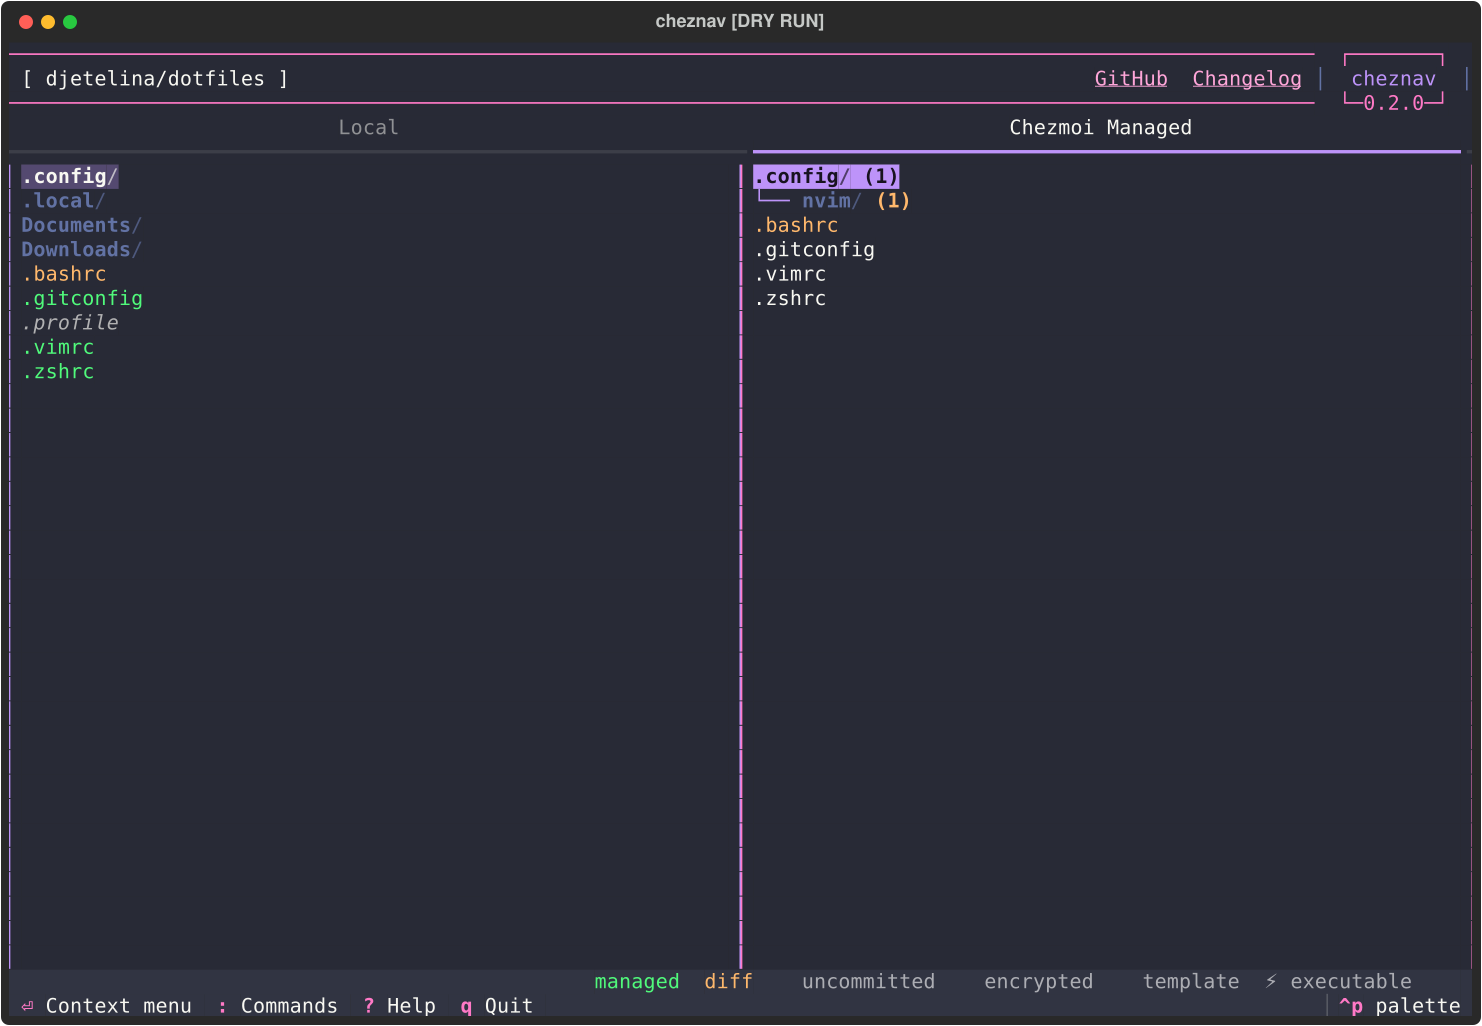Expand nvim/ (1) subfolder
Image resolution: width=1482 pixels, height=1026 pixels.
click(856, 201)
